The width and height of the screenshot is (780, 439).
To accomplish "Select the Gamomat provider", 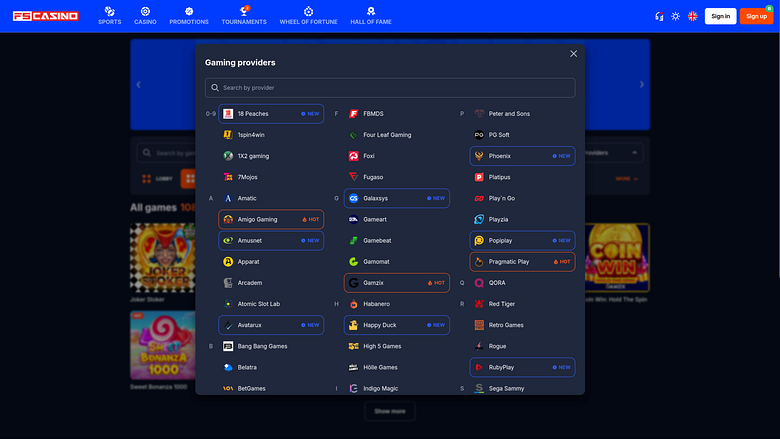I will click(396, 262).
